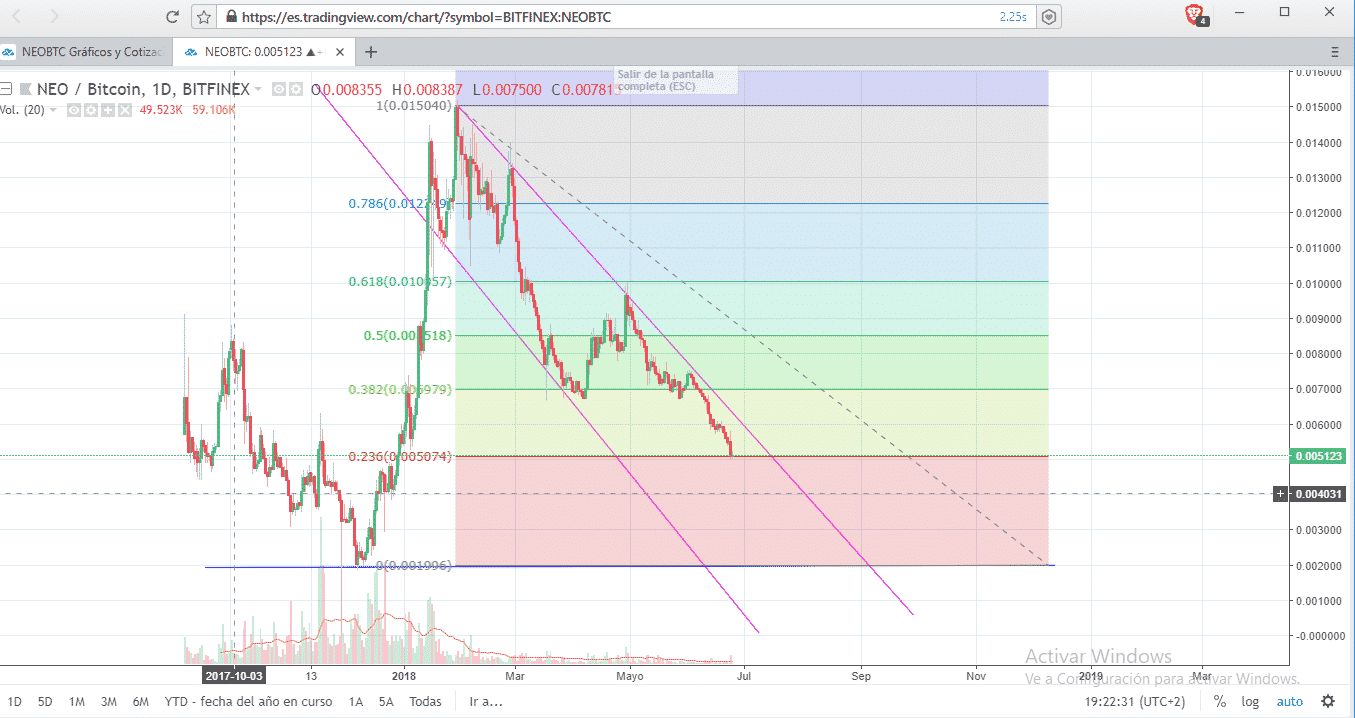This screenshot has width=1355, height=718.
Task: Open a new browser tab
Action: tap(371, 52)
